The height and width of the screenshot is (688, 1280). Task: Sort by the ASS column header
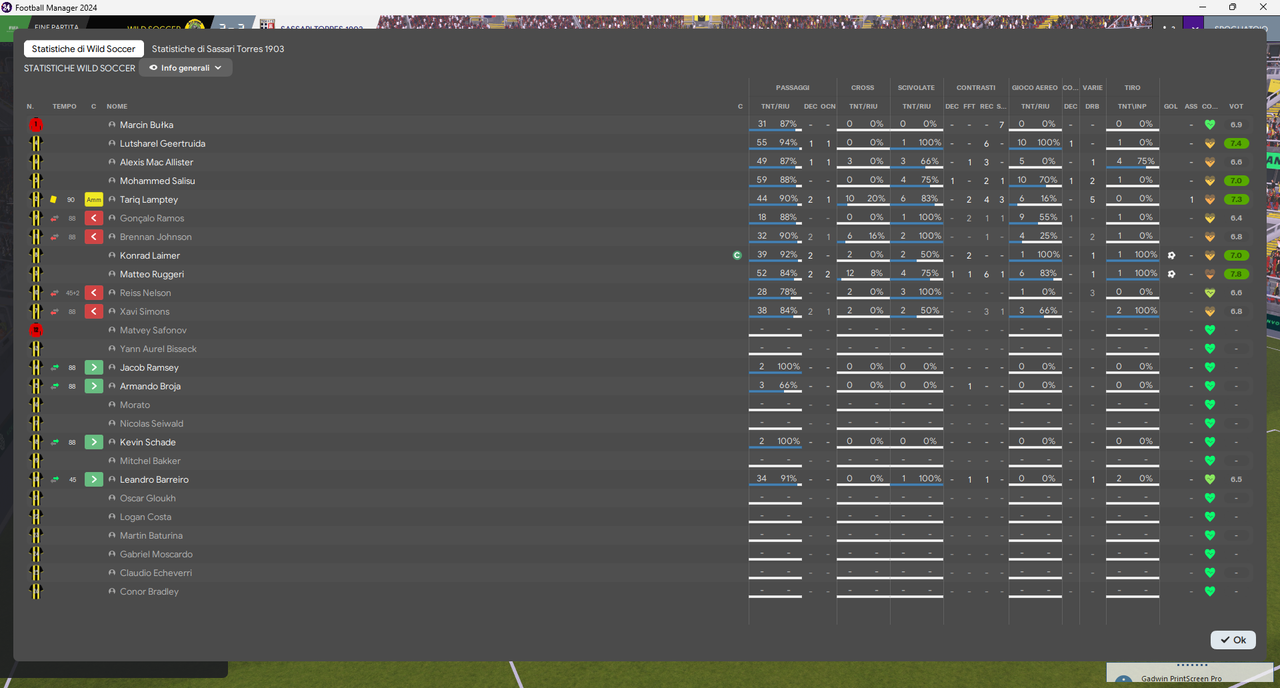(x=1191, y=106)
